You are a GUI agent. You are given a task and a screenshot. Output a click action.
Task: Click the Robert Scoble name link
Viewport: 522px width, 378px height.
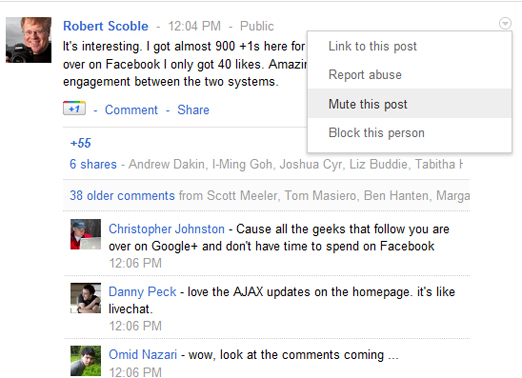pyautogui.click(x=106, y=26)
